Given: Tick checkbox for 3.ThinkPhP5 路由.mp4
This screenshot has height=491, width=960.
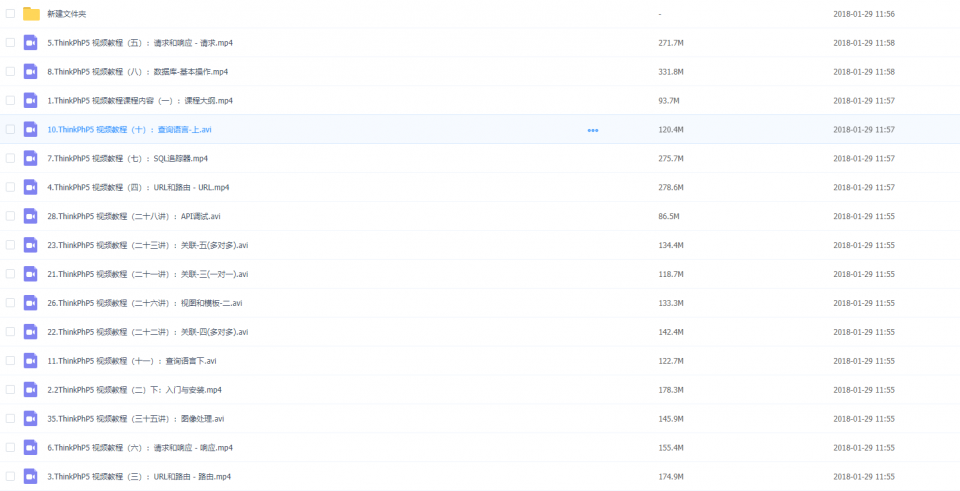Looking at the screenshot, I should tap(10, 476).
